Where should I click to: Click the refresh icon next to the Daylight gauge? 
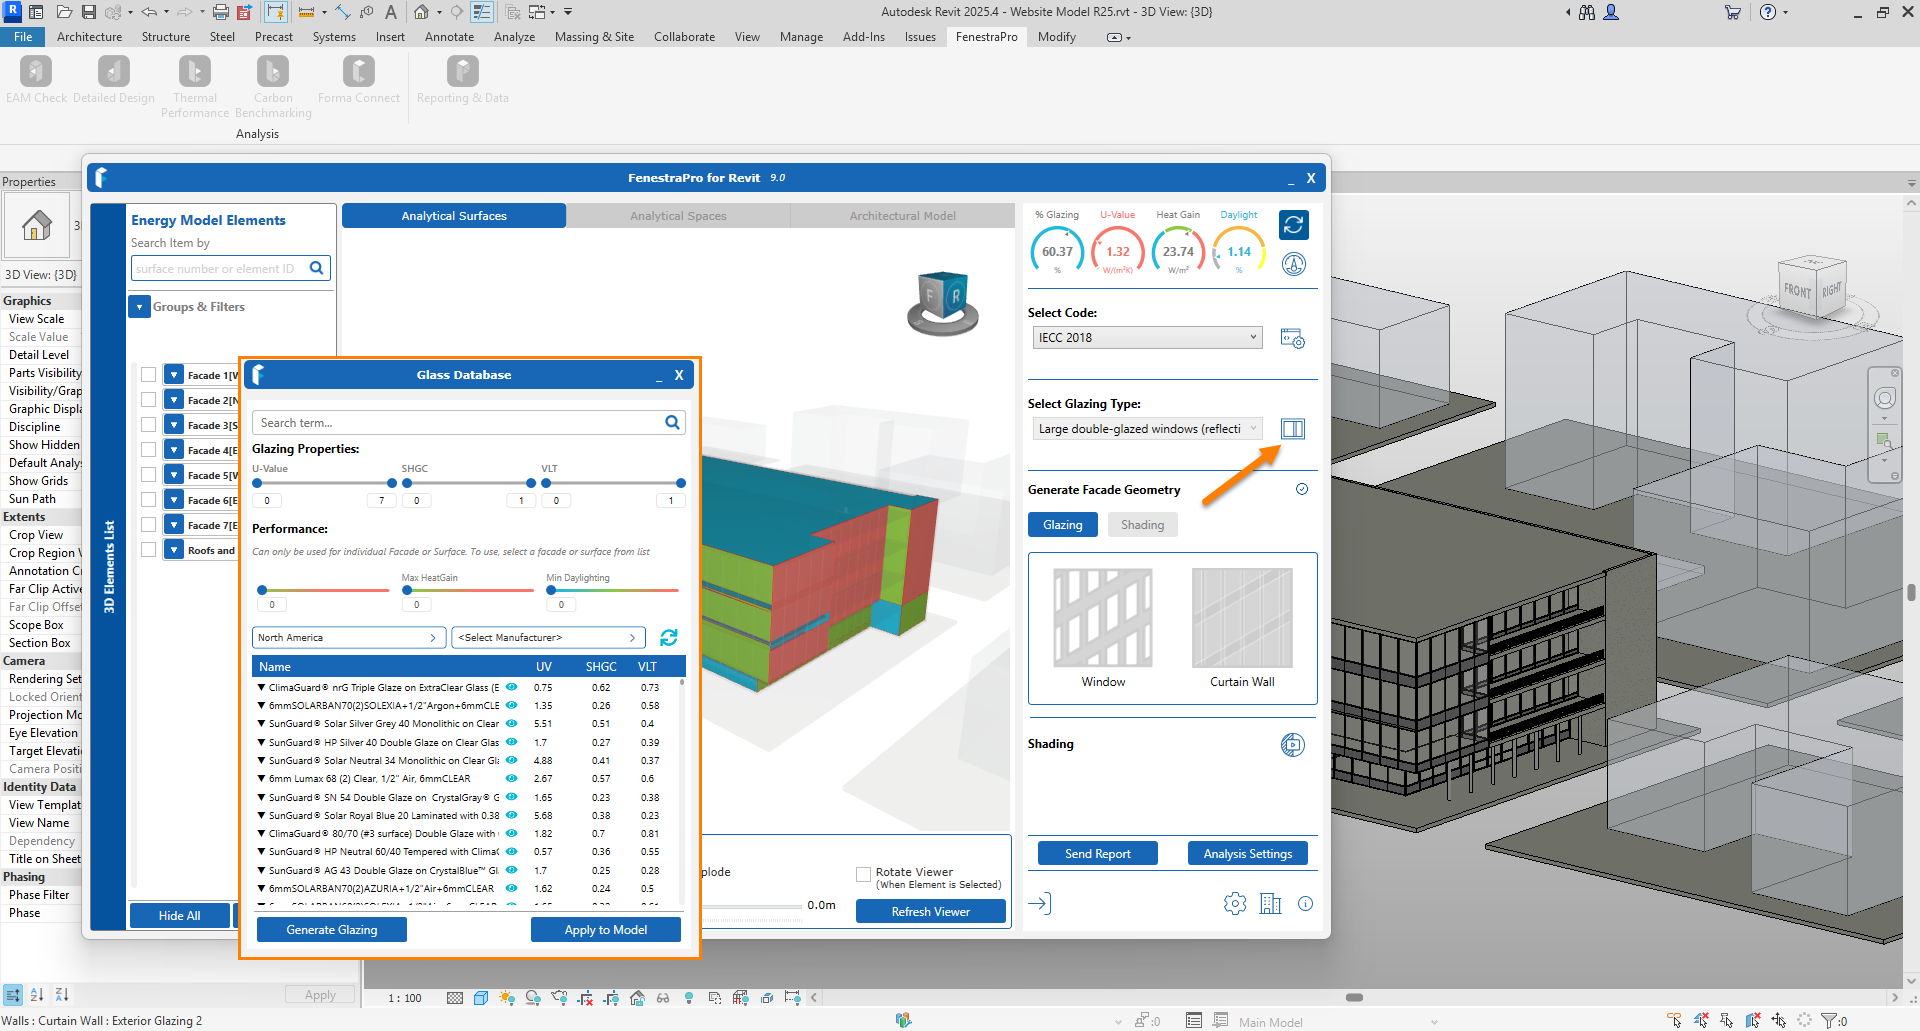click(1293, 225)
